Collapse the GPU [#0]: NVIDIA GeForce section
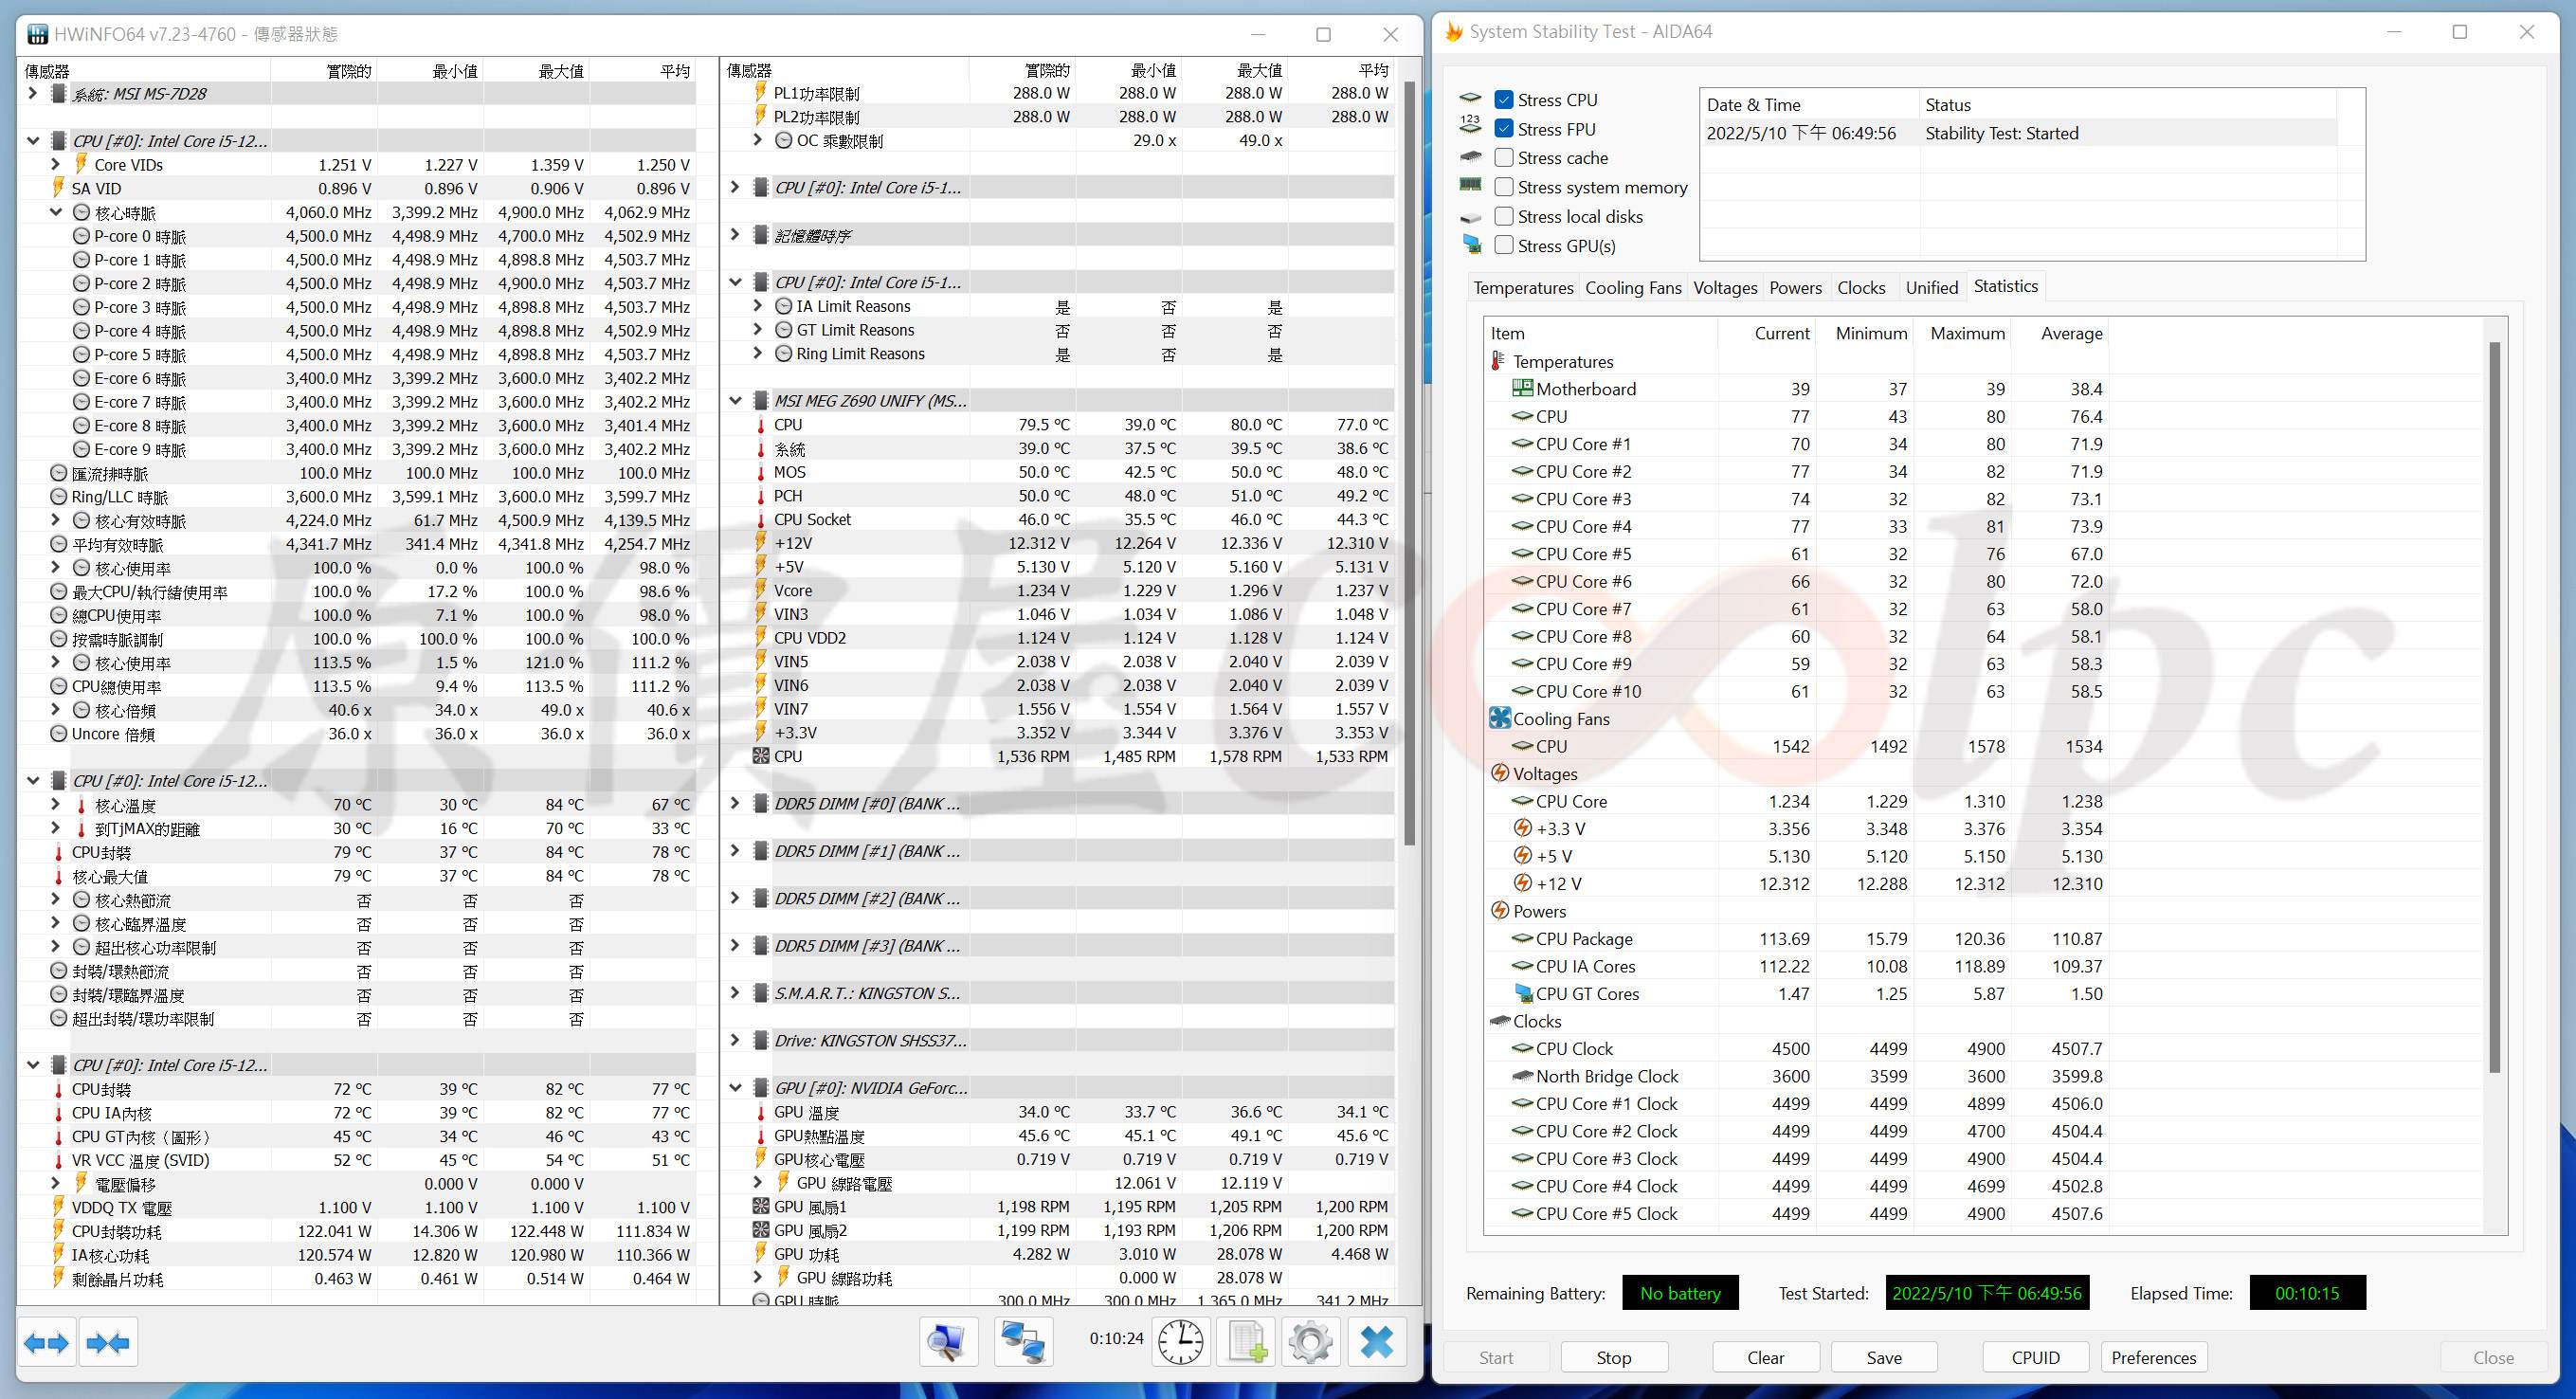 [735, 1088]
